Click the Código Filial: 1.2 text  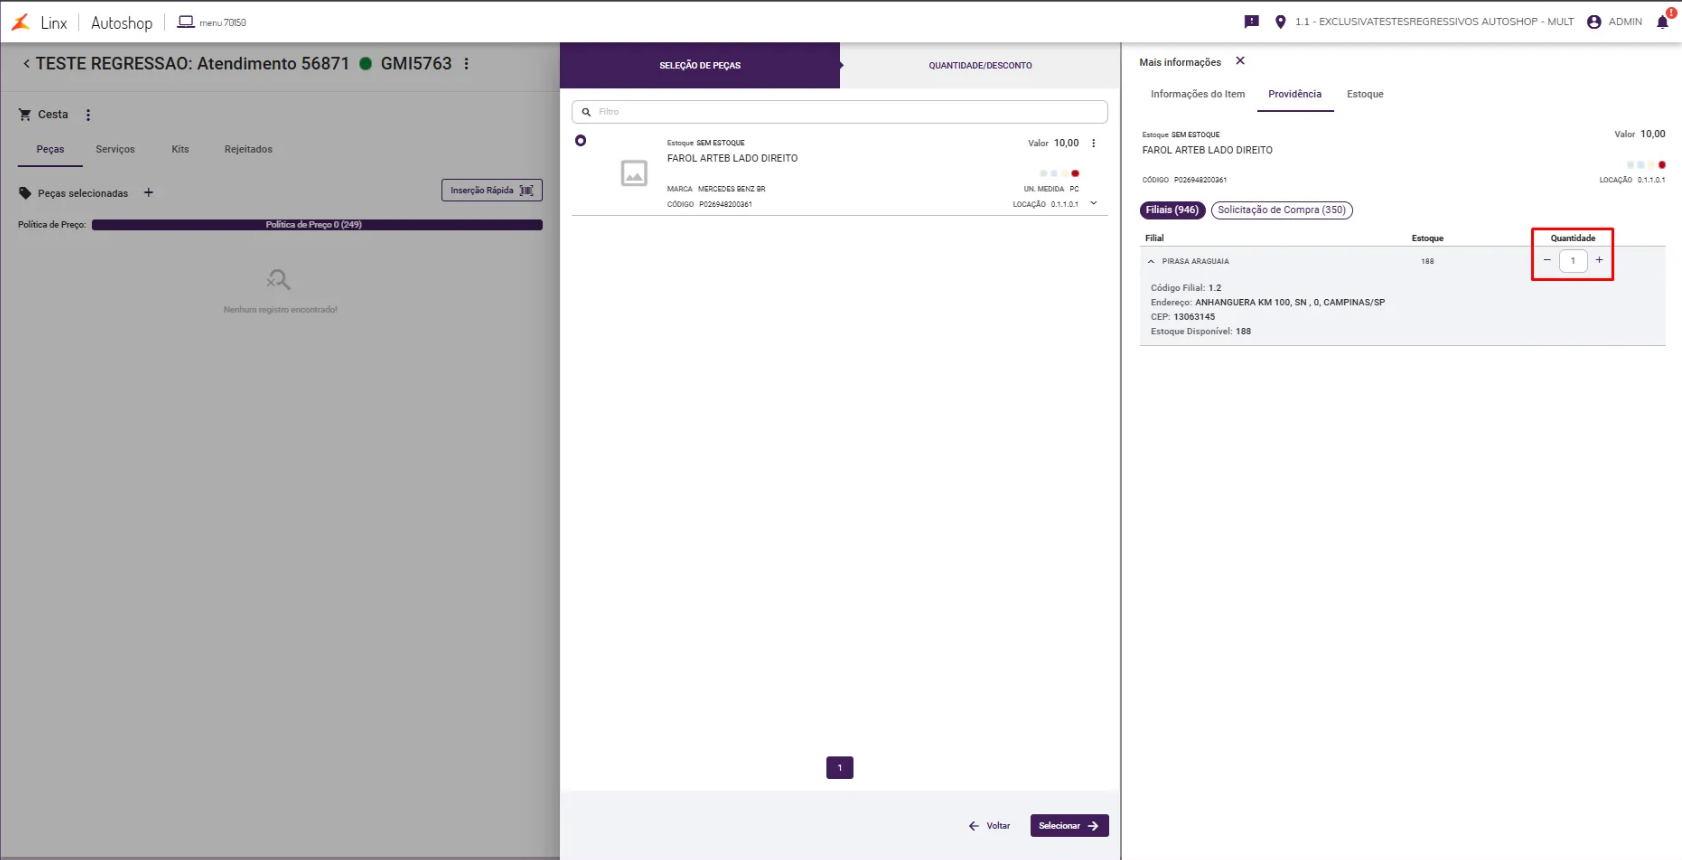pyautogui.click(x=1186, y=288)
